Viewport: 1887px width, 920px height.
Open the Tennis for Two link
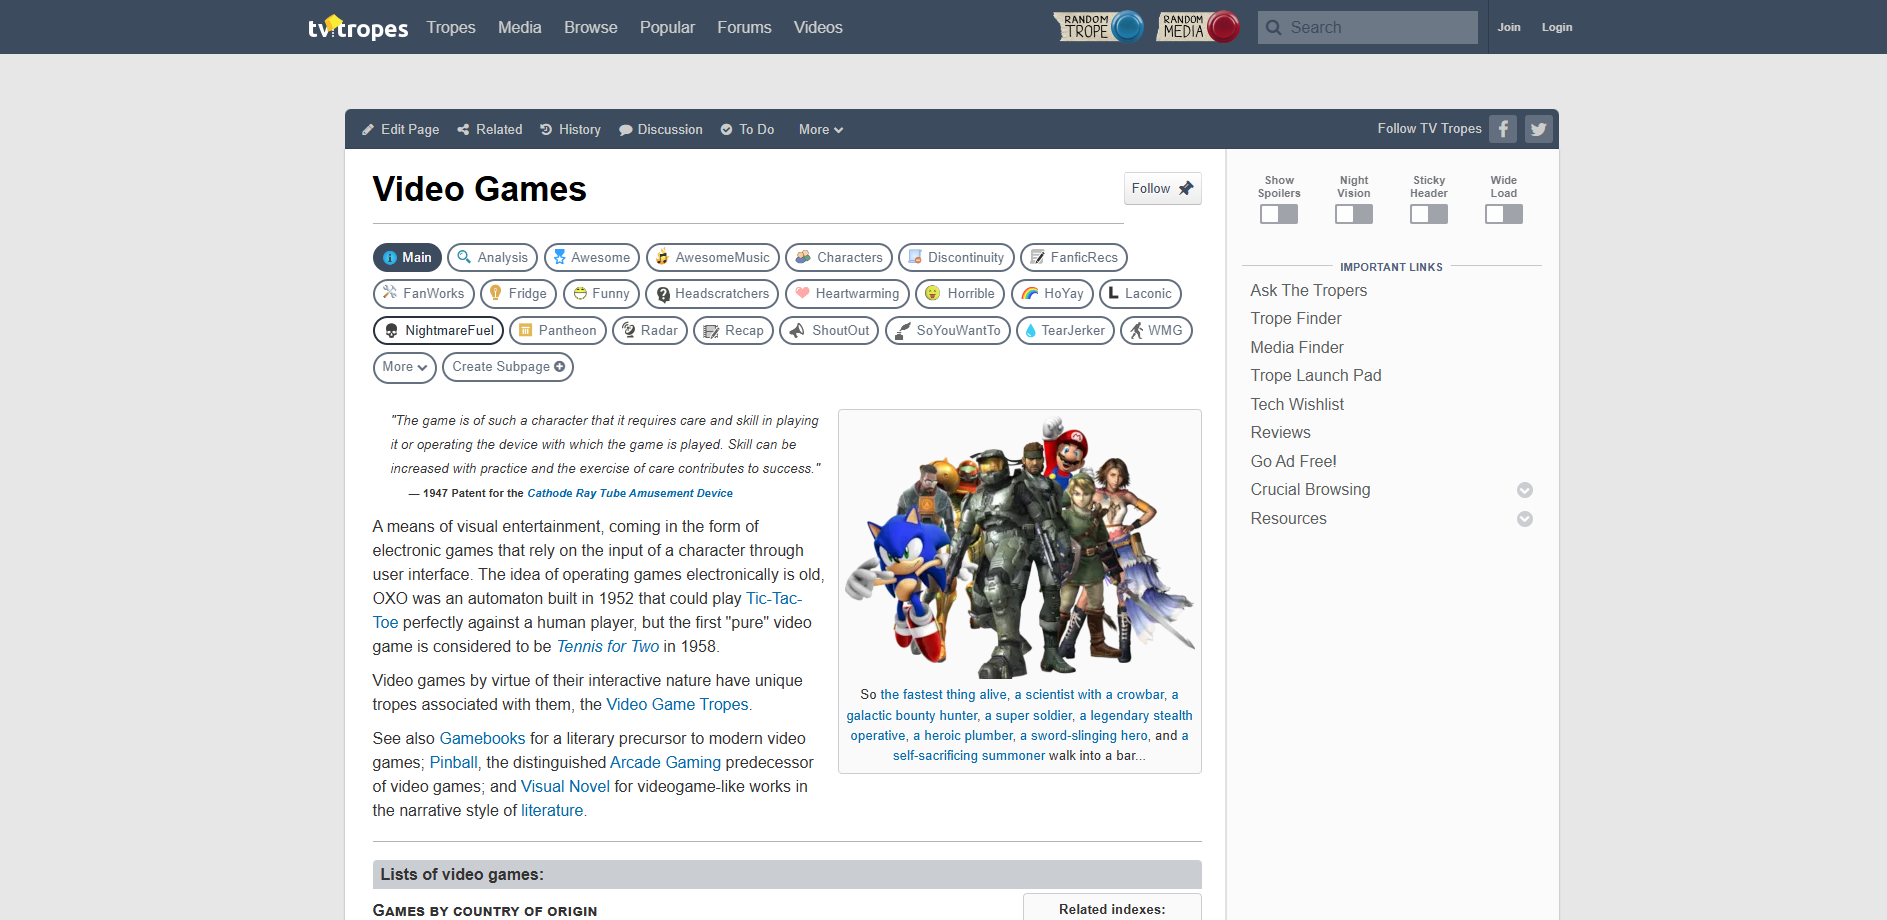tap(608, 646)
